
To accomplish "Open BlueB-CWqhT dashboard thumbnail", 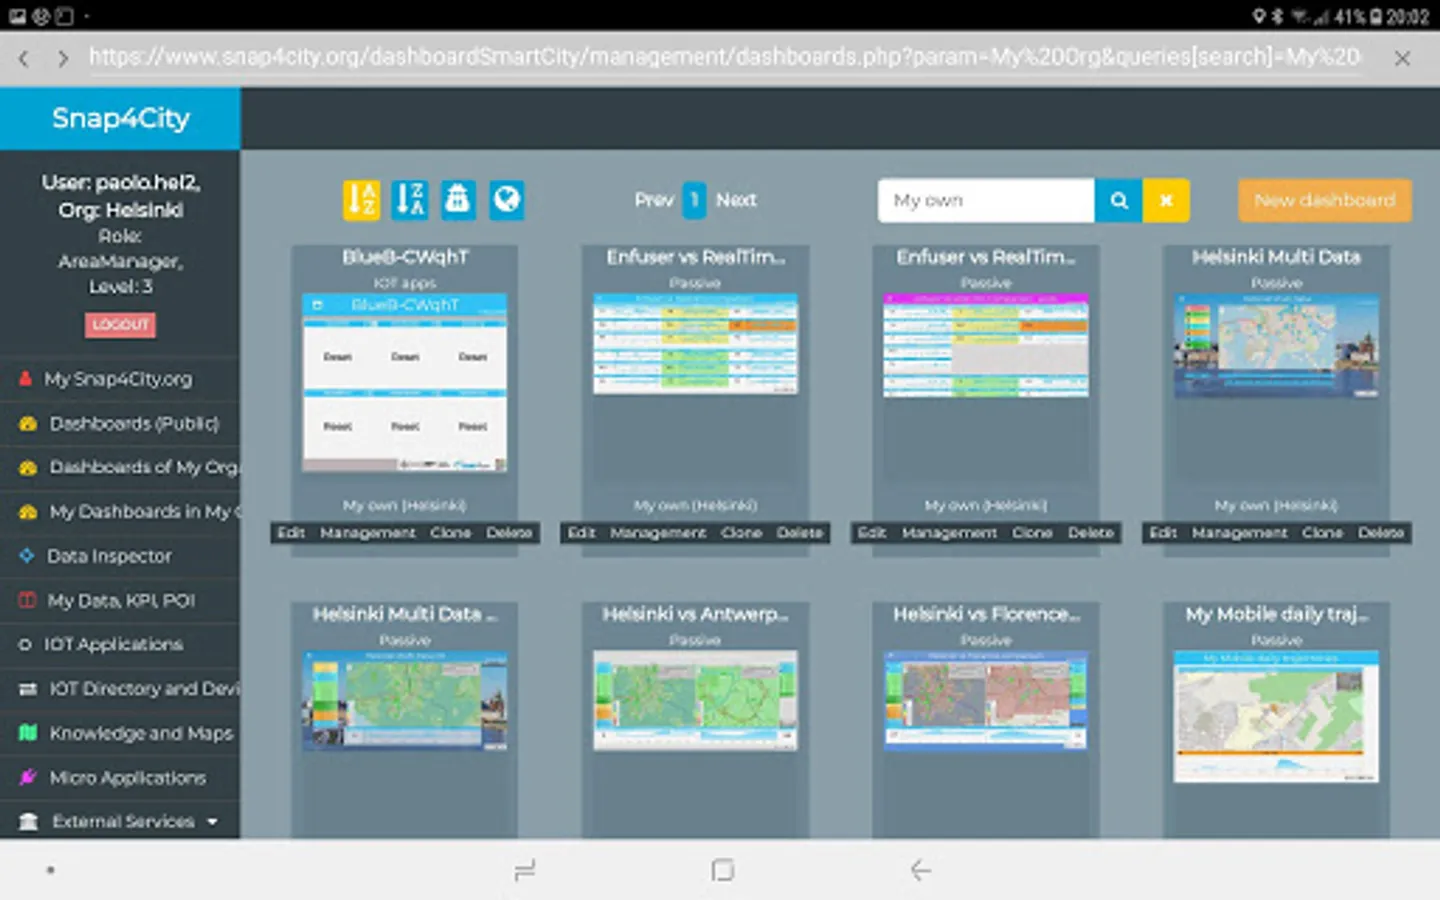I will click(x=405, y=382).
